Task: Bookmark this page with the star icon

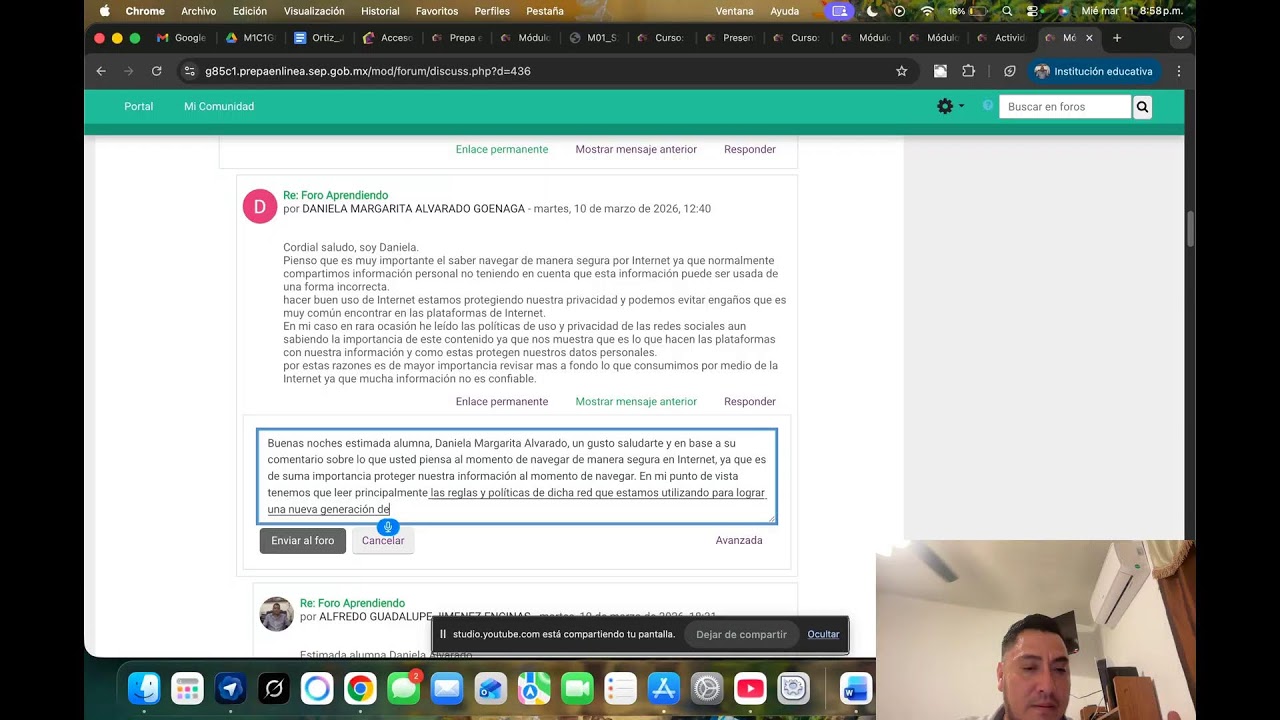Action: pyautogui.click(x=901, y=71)
